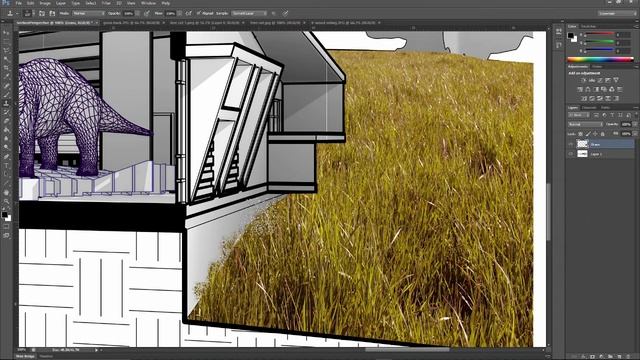This screenshot has height=360, width=640.
Task: Select the Path Selection tool
Action: (x=6, y=174)
